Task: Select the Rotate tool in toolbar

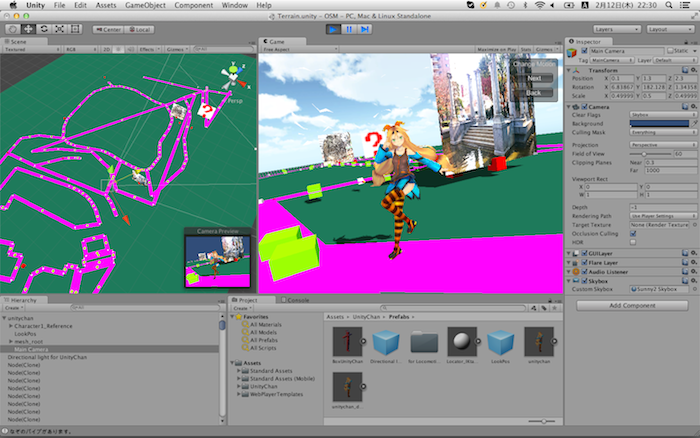Action: (44, 29)
